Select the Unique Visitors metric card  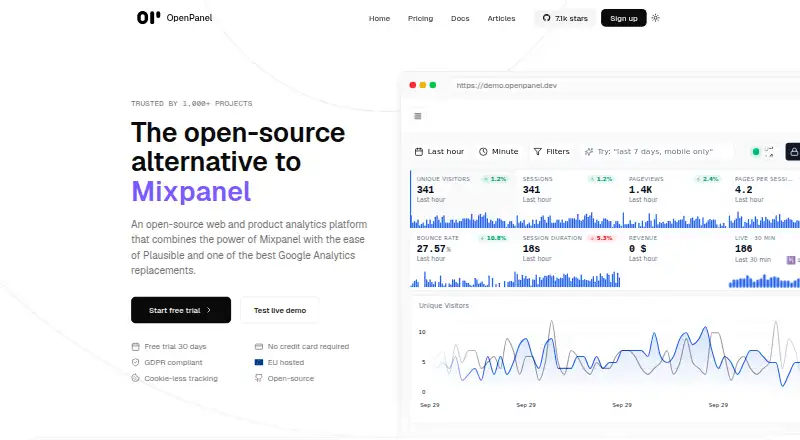coord(463,200)
